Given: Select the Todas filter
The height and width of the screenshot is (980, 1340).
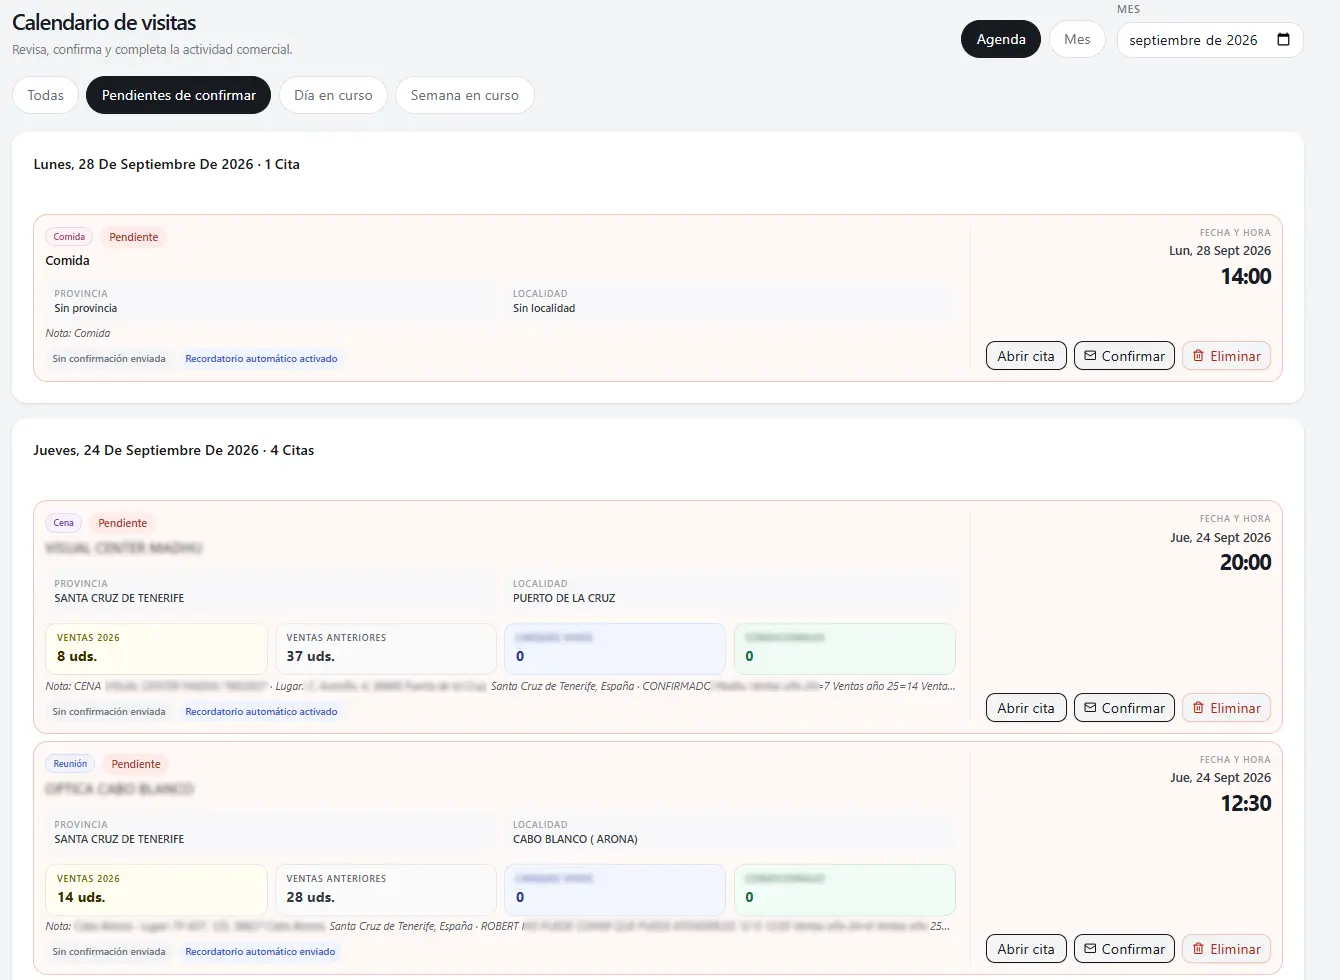Looking at the screenshot, I should pyautogui.click(x=45, y=95).
